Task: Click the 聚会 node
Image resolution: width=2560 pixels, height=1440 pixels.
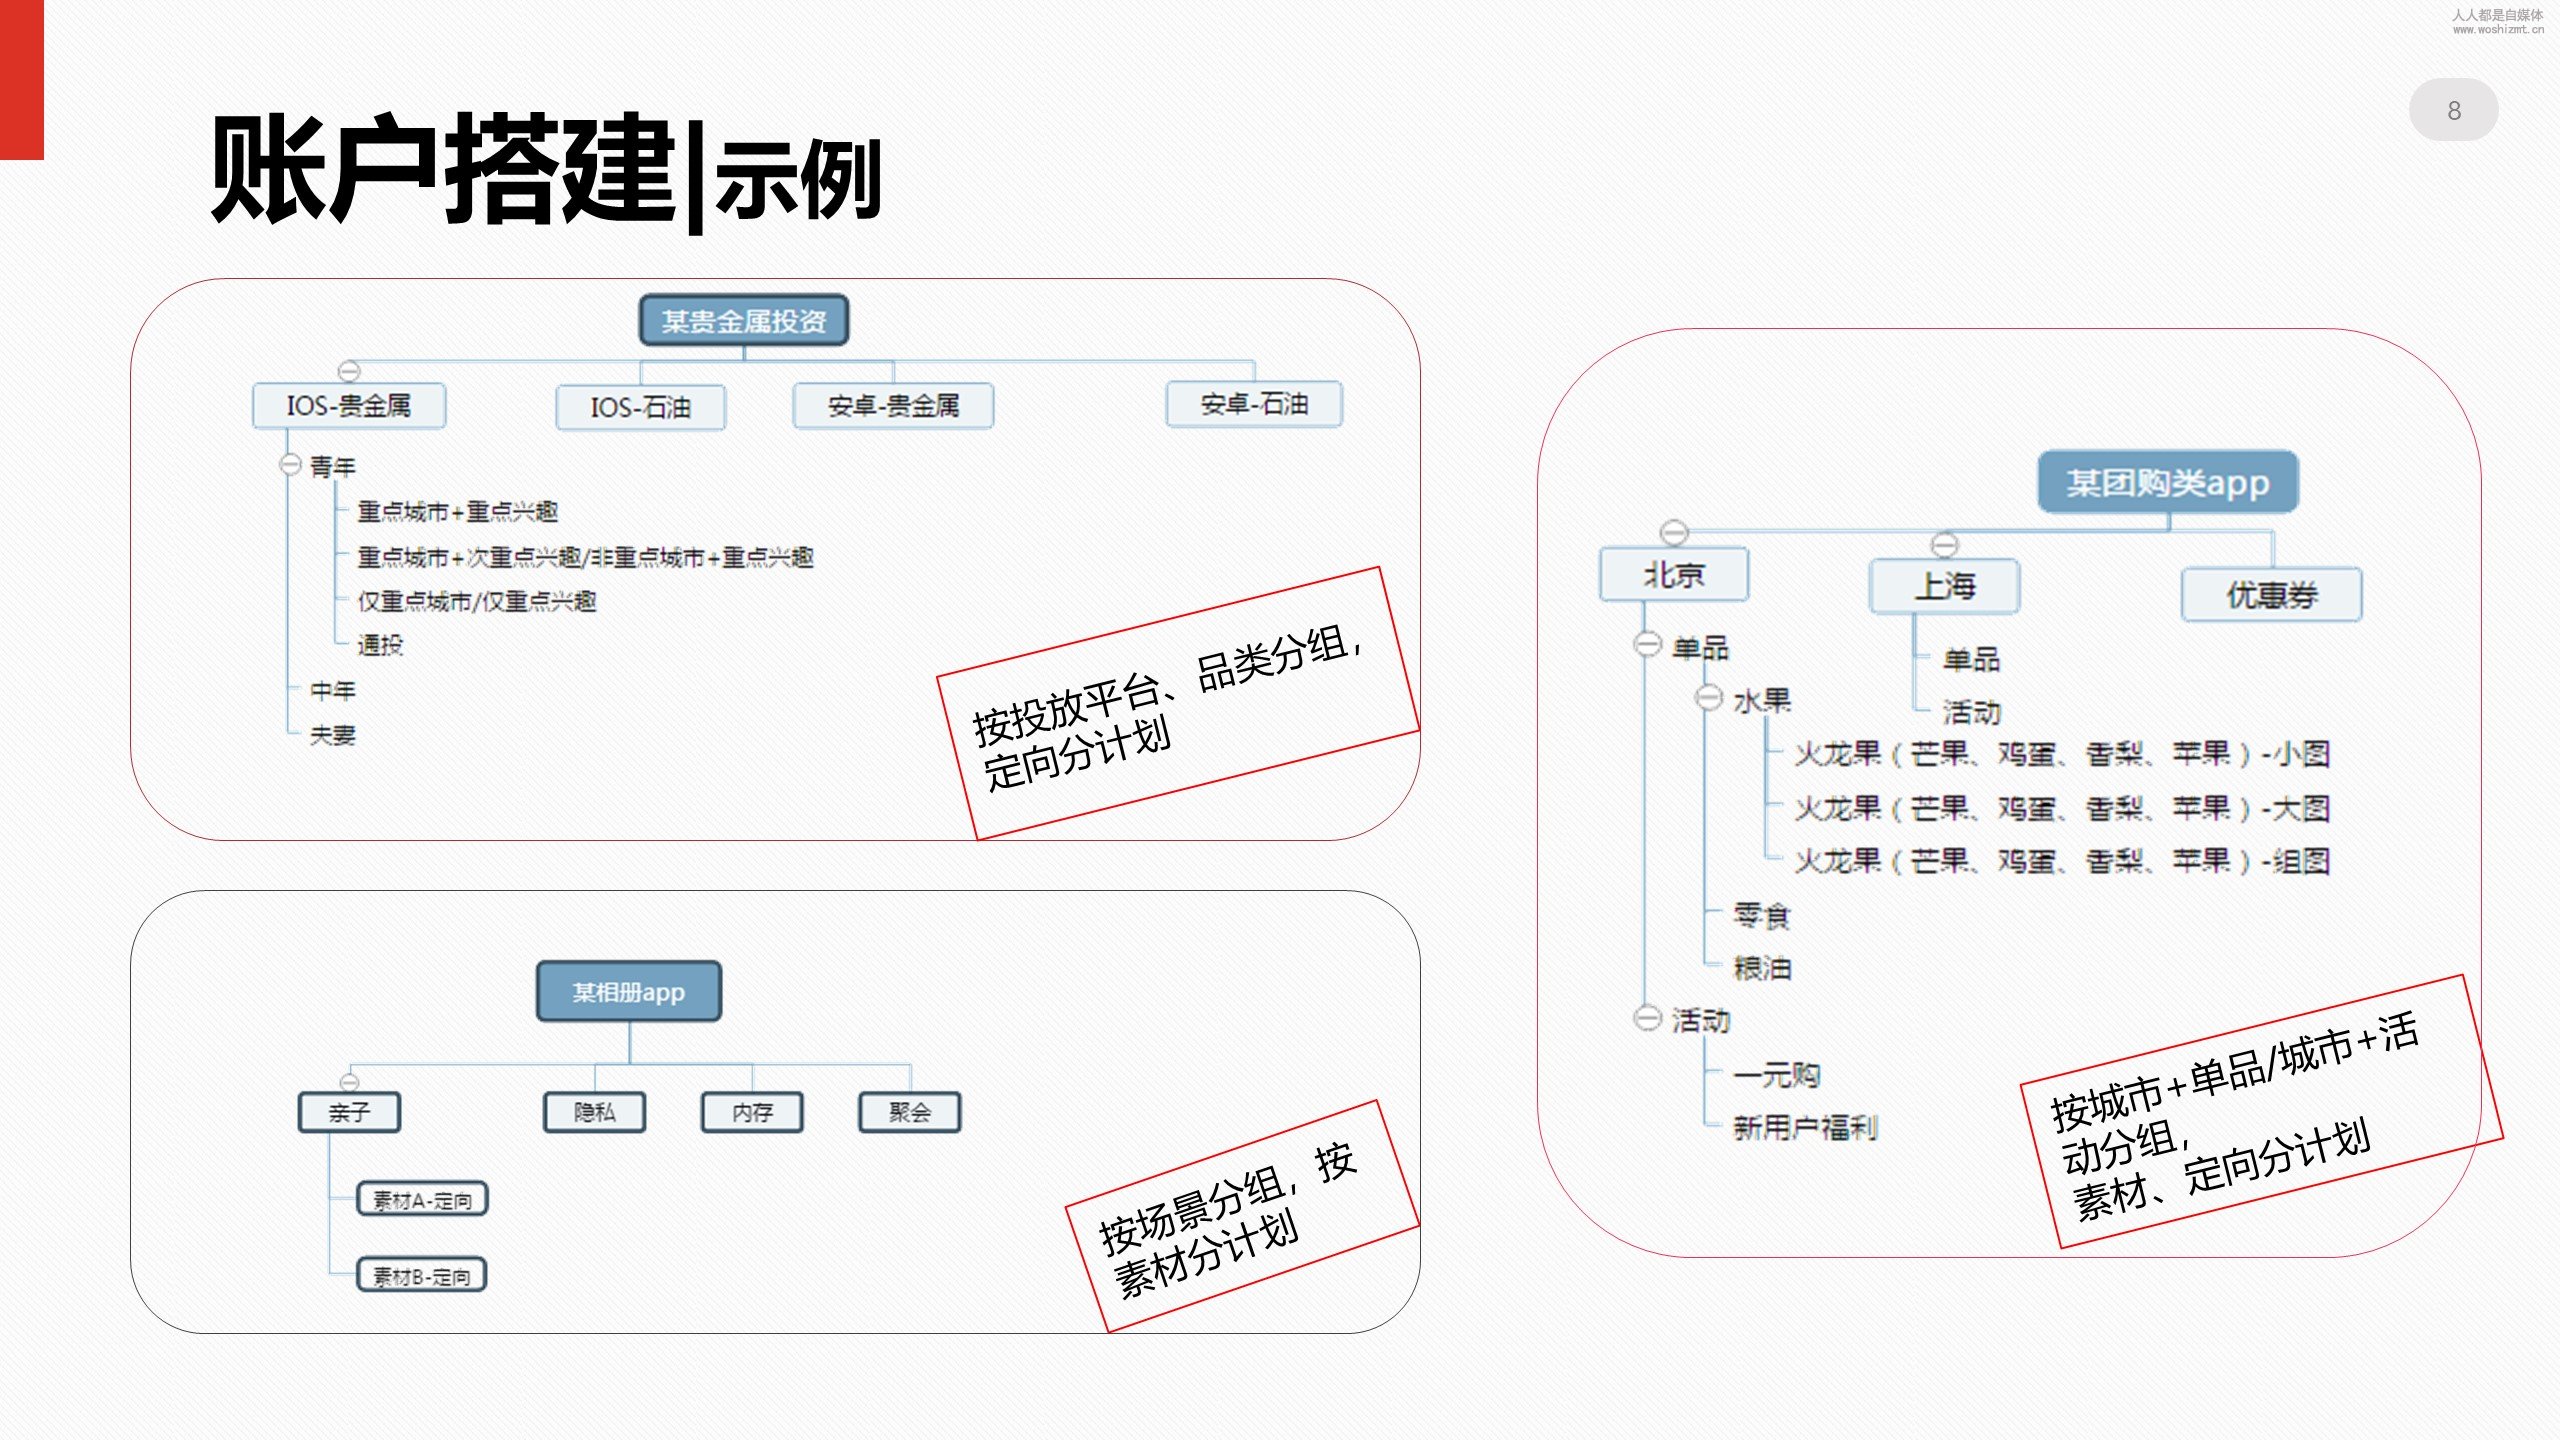Action: coord(910,1112)
